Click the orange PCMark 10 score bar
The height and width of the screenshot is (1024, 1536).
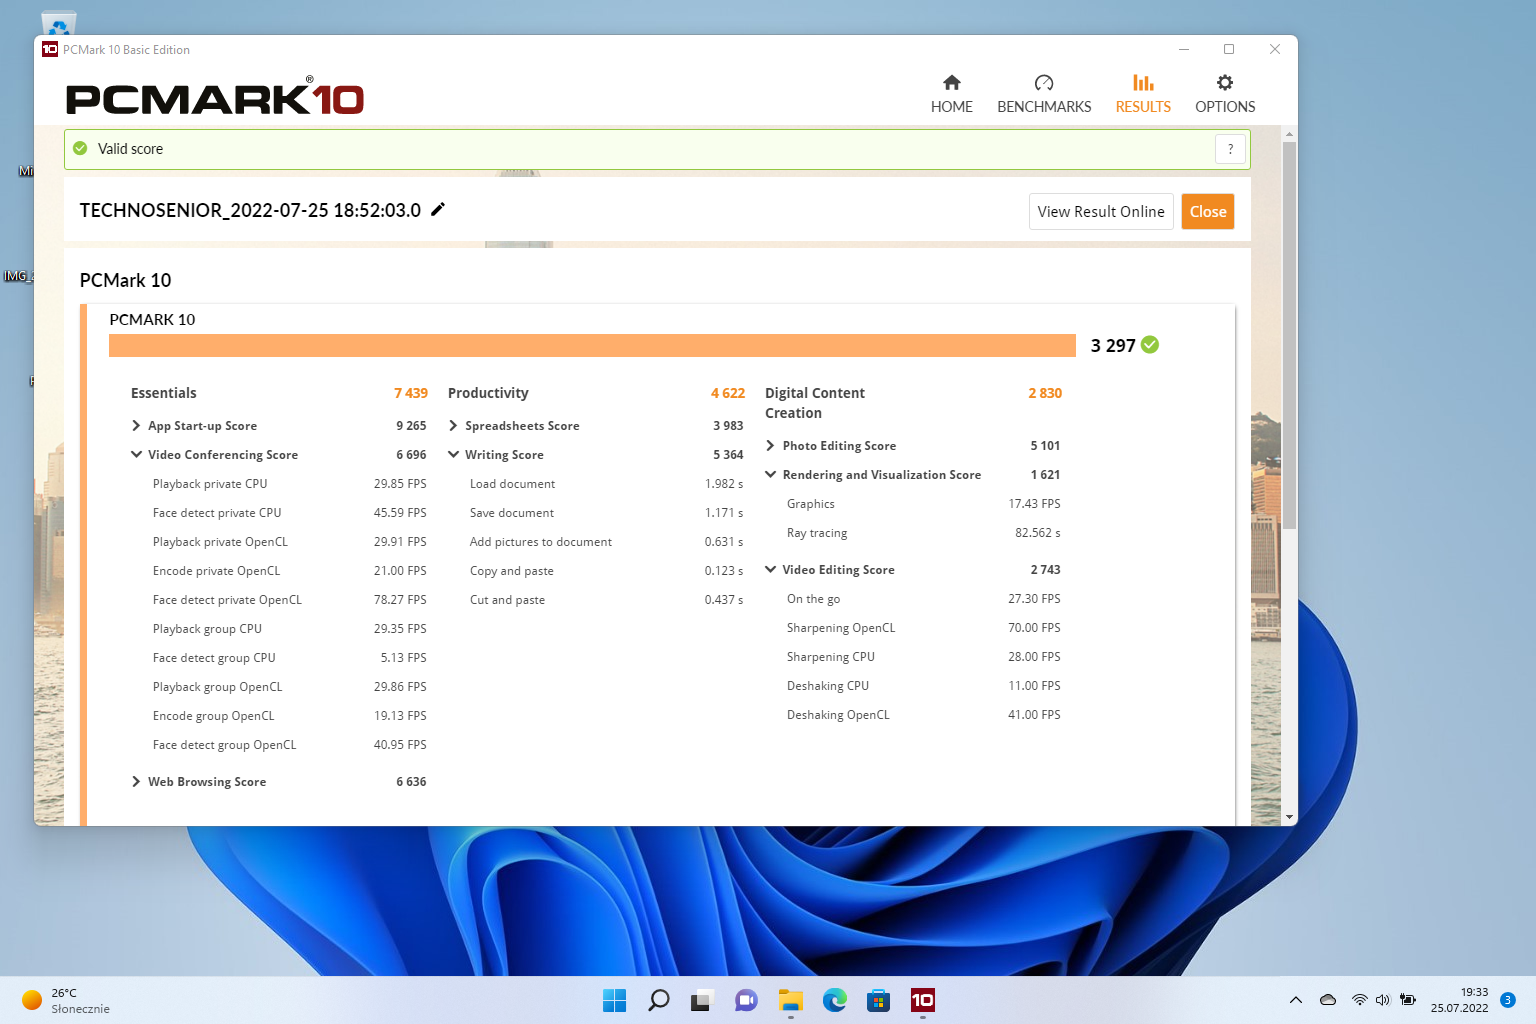coord(592,345)
